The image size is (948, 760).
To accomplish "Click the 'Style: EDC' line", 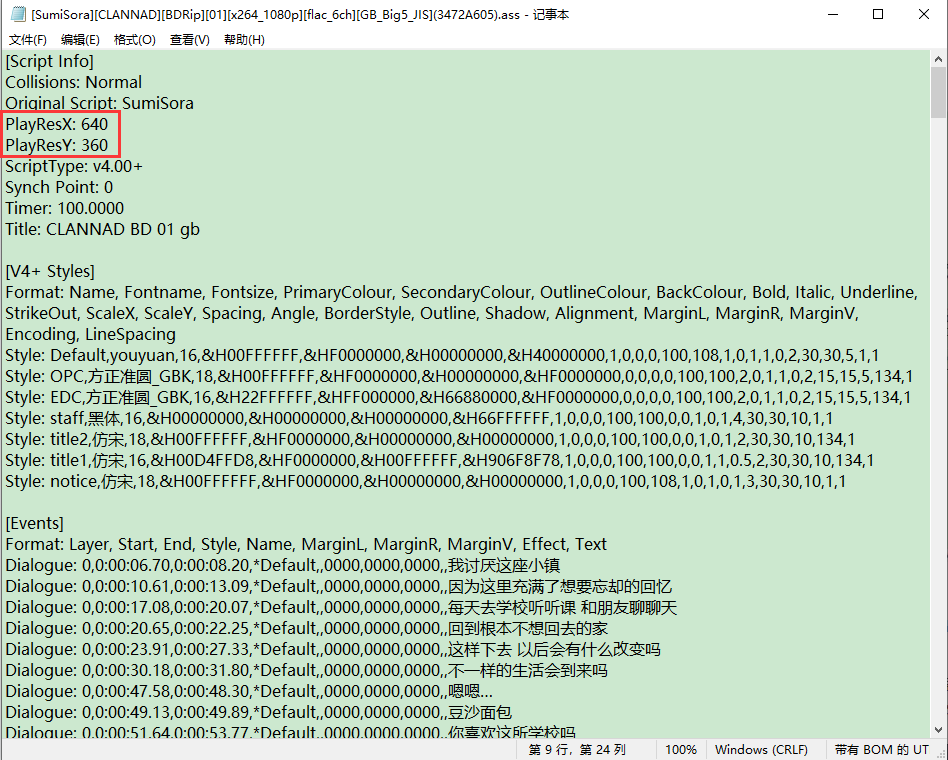I will point(458,397).
